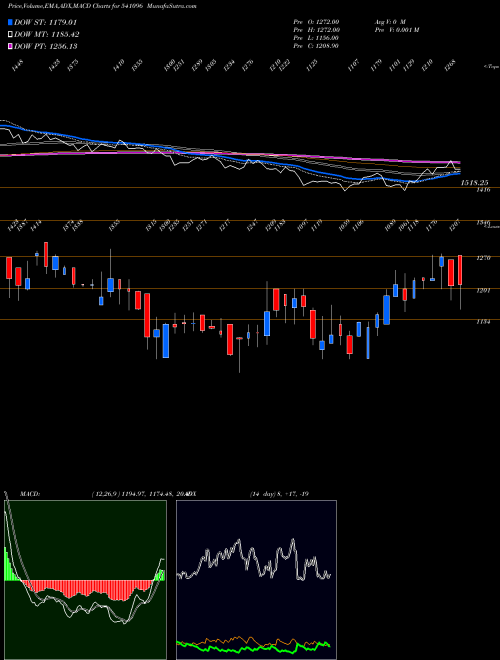The height and width of the screenshot is (660, 500).
Task: Open the MACD histogram chart panel
Action: [85, 580]
